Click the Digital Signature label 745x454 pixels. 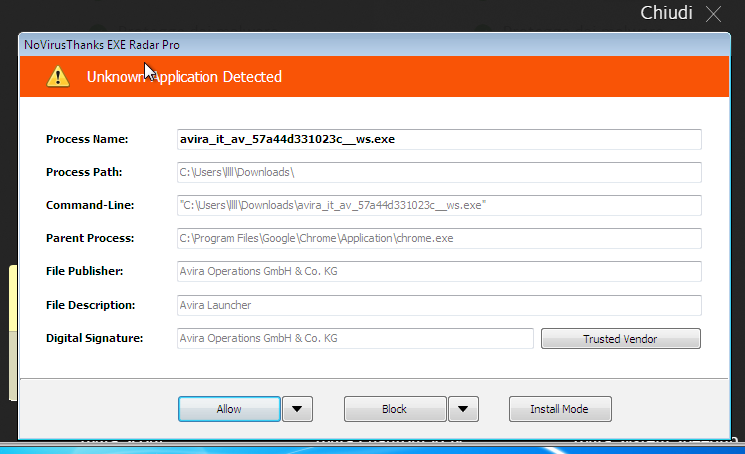click(x=95, y=338)
